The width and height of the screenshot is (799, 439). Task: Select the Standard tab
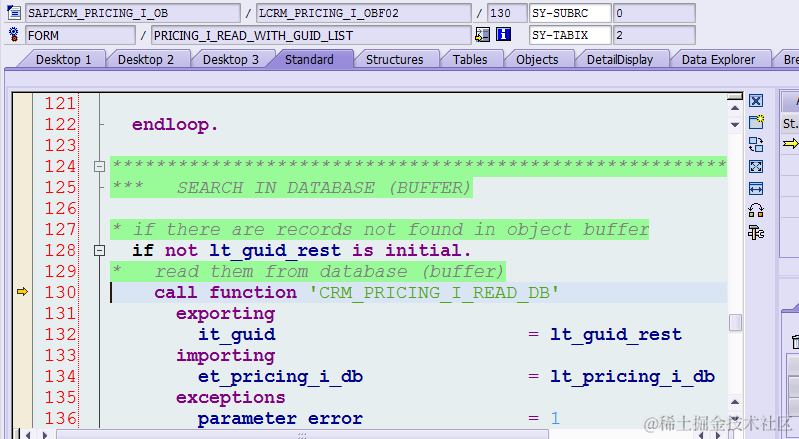coord(309,60)
